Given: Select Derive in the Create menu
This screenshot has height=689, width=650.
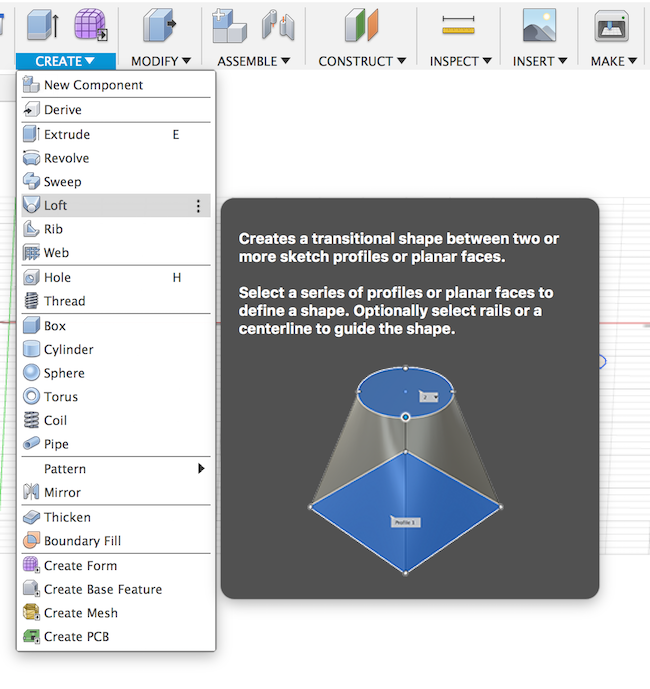Looking at the screenshot, I should pos(116,109).
